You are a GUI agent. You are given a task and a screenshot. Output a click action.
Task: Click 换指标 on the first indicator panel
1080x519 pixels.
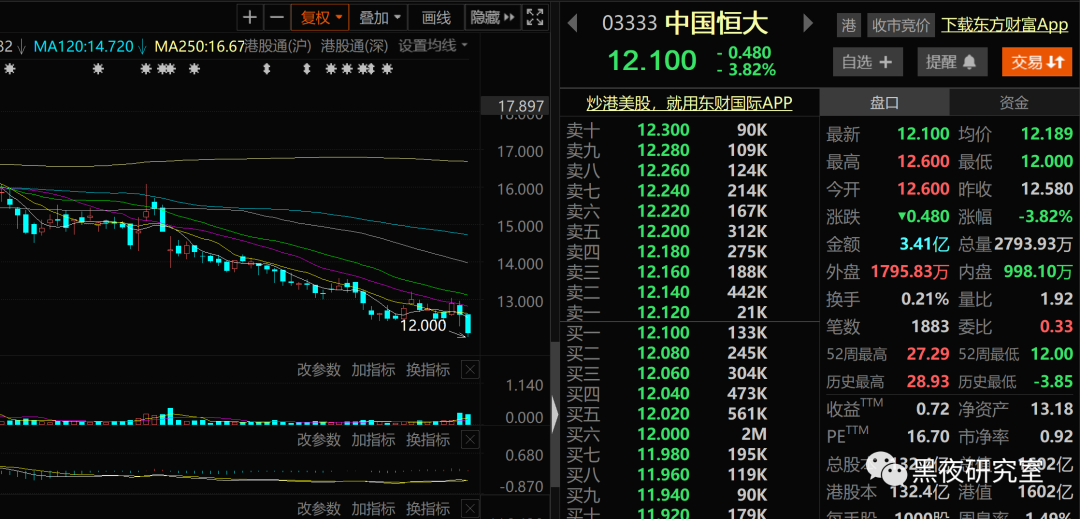tap(428, 370)
